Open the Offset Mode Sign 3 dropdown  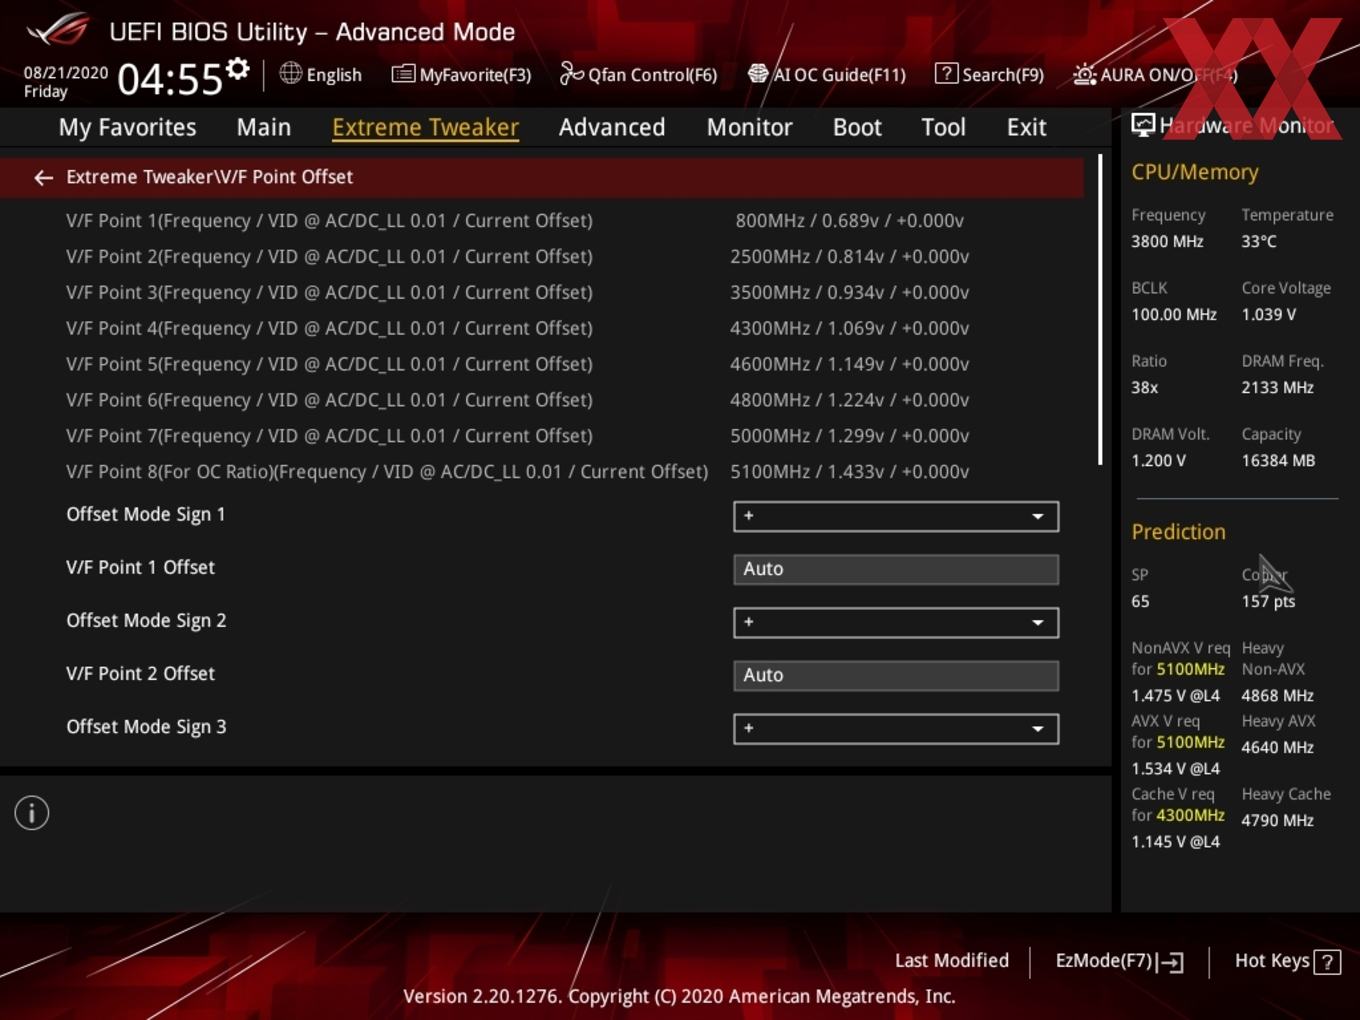coord(896,728)
